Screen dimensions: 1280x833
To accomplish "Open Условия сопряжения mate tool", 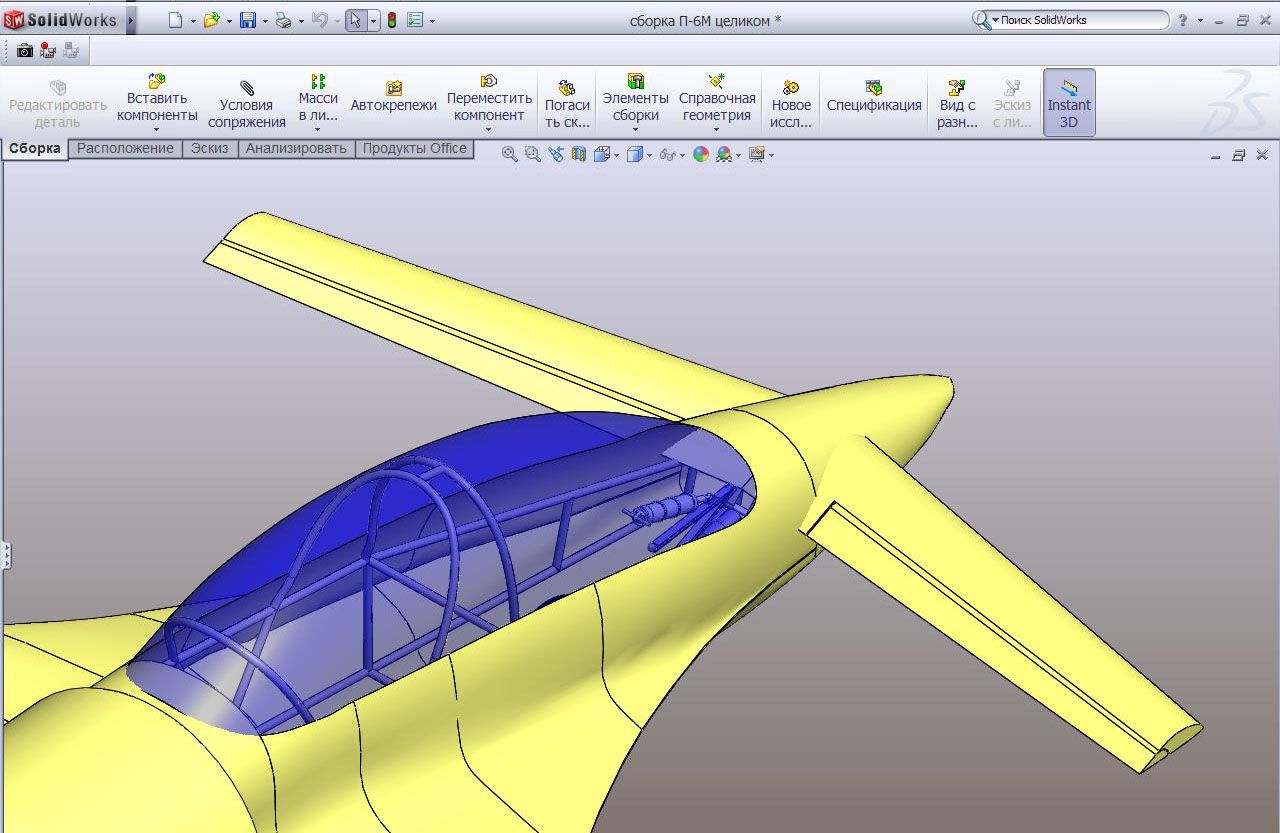I will (x=246, y=104).
